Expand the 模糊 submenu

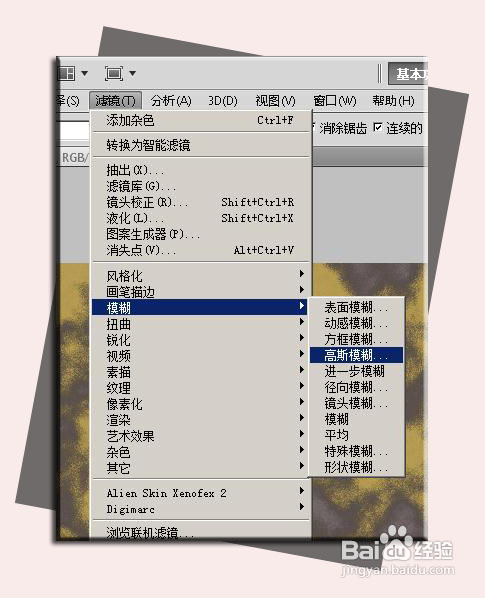(x=200, y=307)
